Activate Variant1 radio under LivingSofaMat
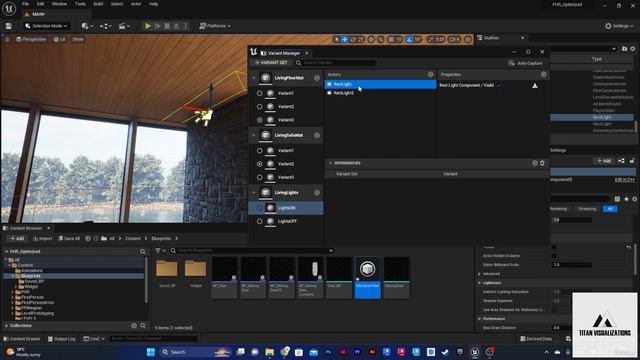Image resolution: width=640 pixels, height=360 pixels. pyautogui.click(x=260, y=151)
